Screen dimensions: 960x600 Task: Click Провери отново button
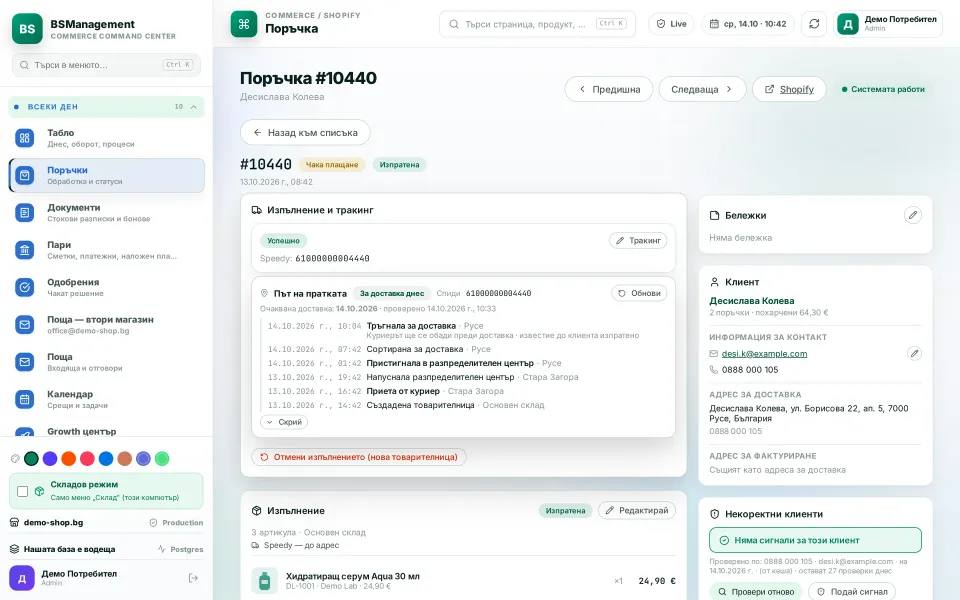[x=756, y=591]
